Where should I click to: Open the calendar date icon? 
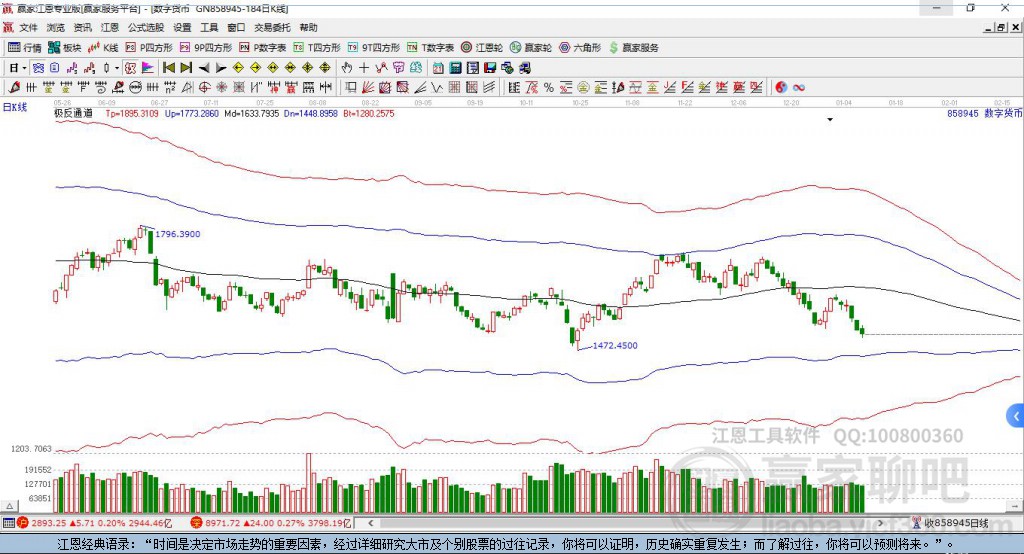(438, 68)
